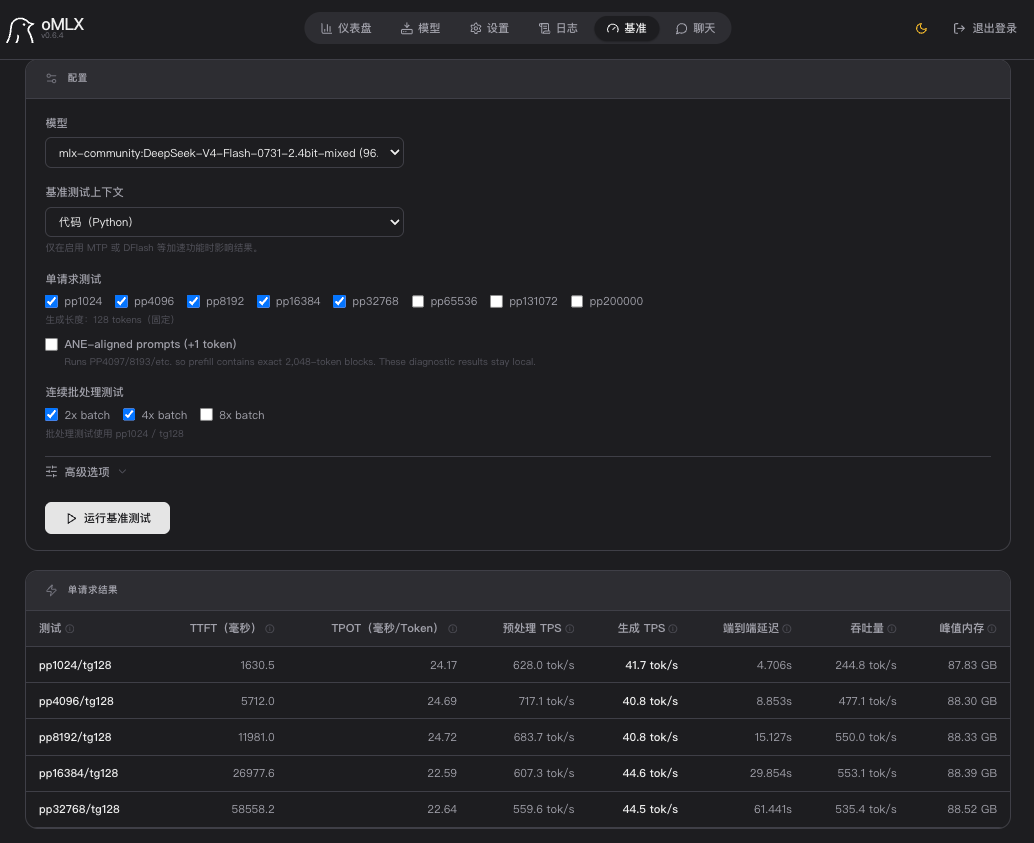Click info icon next to TTFT header
Viewport: 1034px width, 843px height.
click(270, 629)
